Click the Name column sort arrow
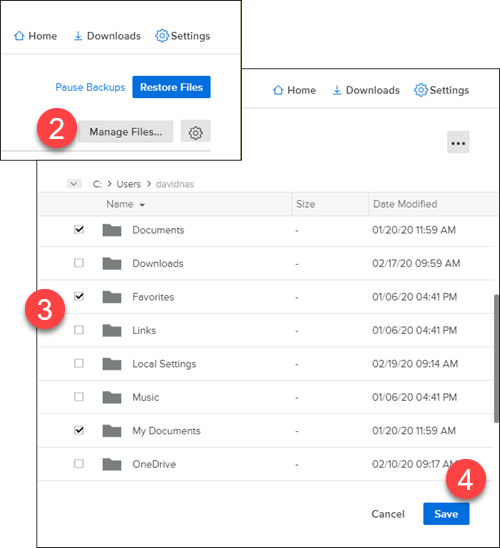The image size is (500, 548). click(x=142, y=205)
